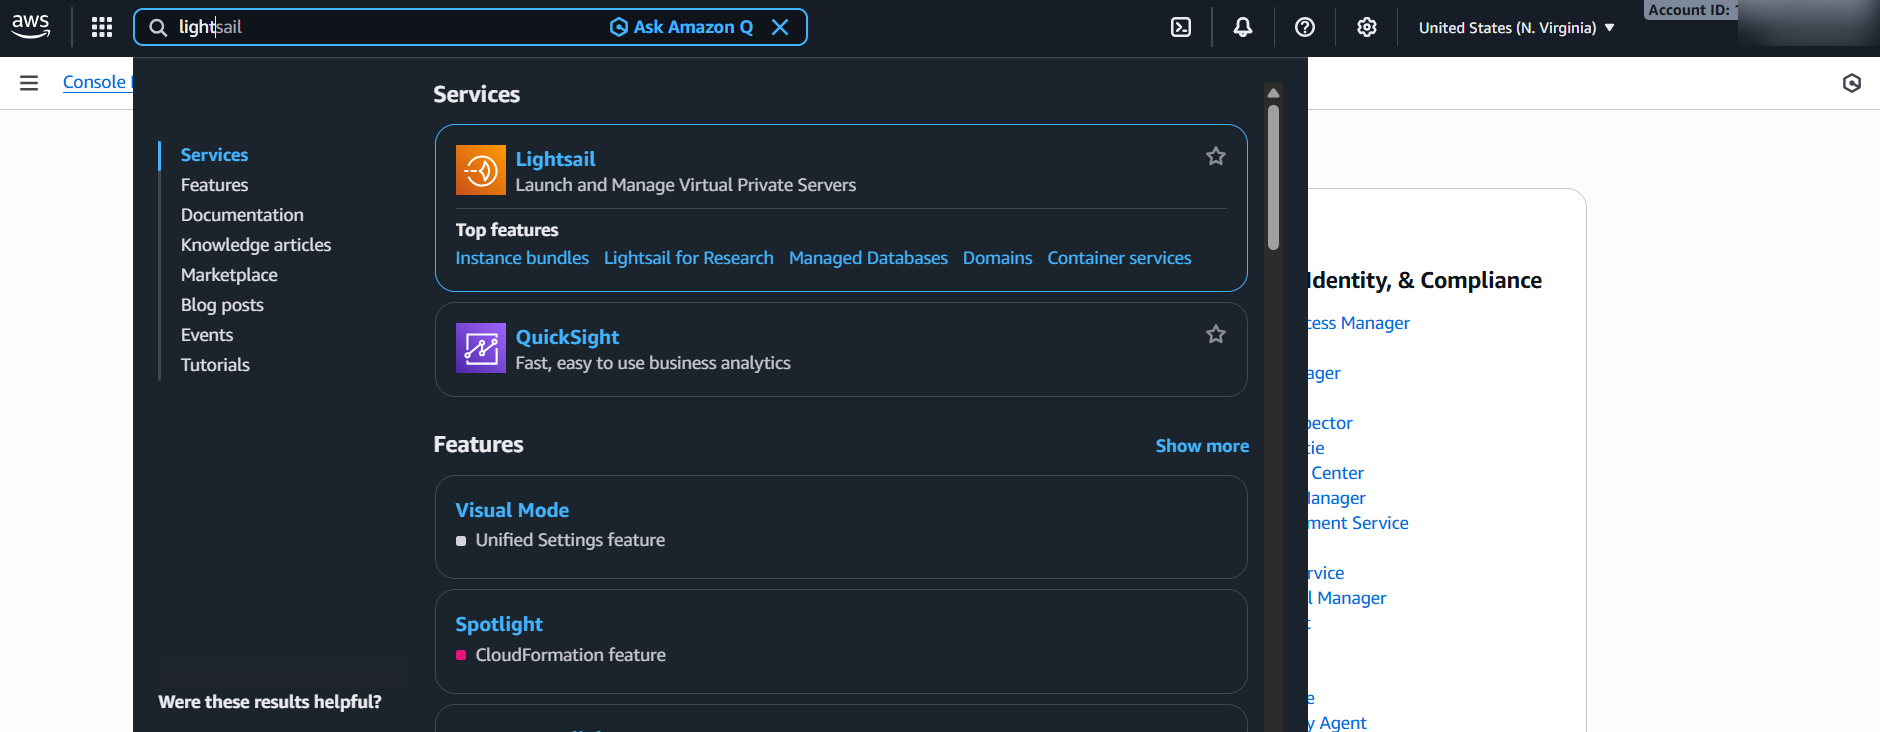Open the notifications bell
Screen dimensions: 1880x732
pyautogui.click(x=1243, y=27)
